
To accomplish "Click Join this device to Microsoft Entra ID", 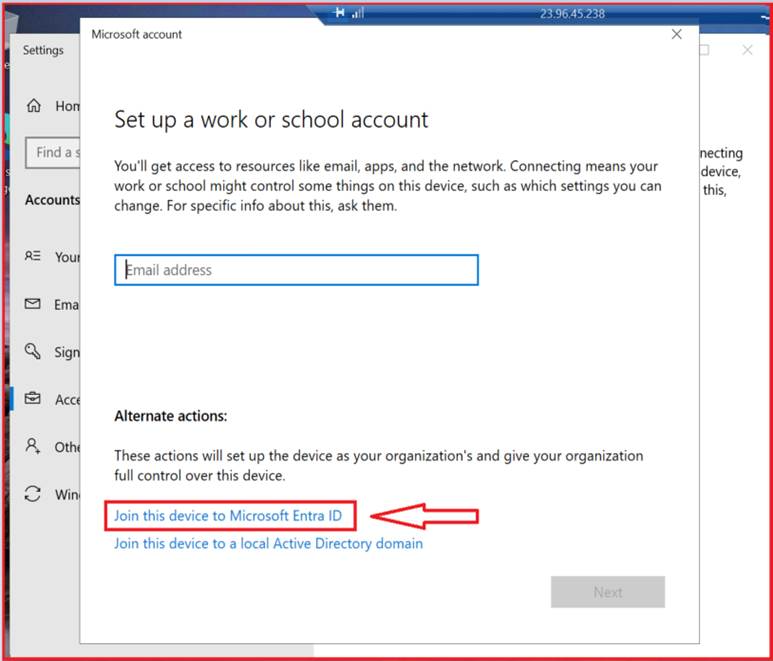I will (x=228, y=516).
